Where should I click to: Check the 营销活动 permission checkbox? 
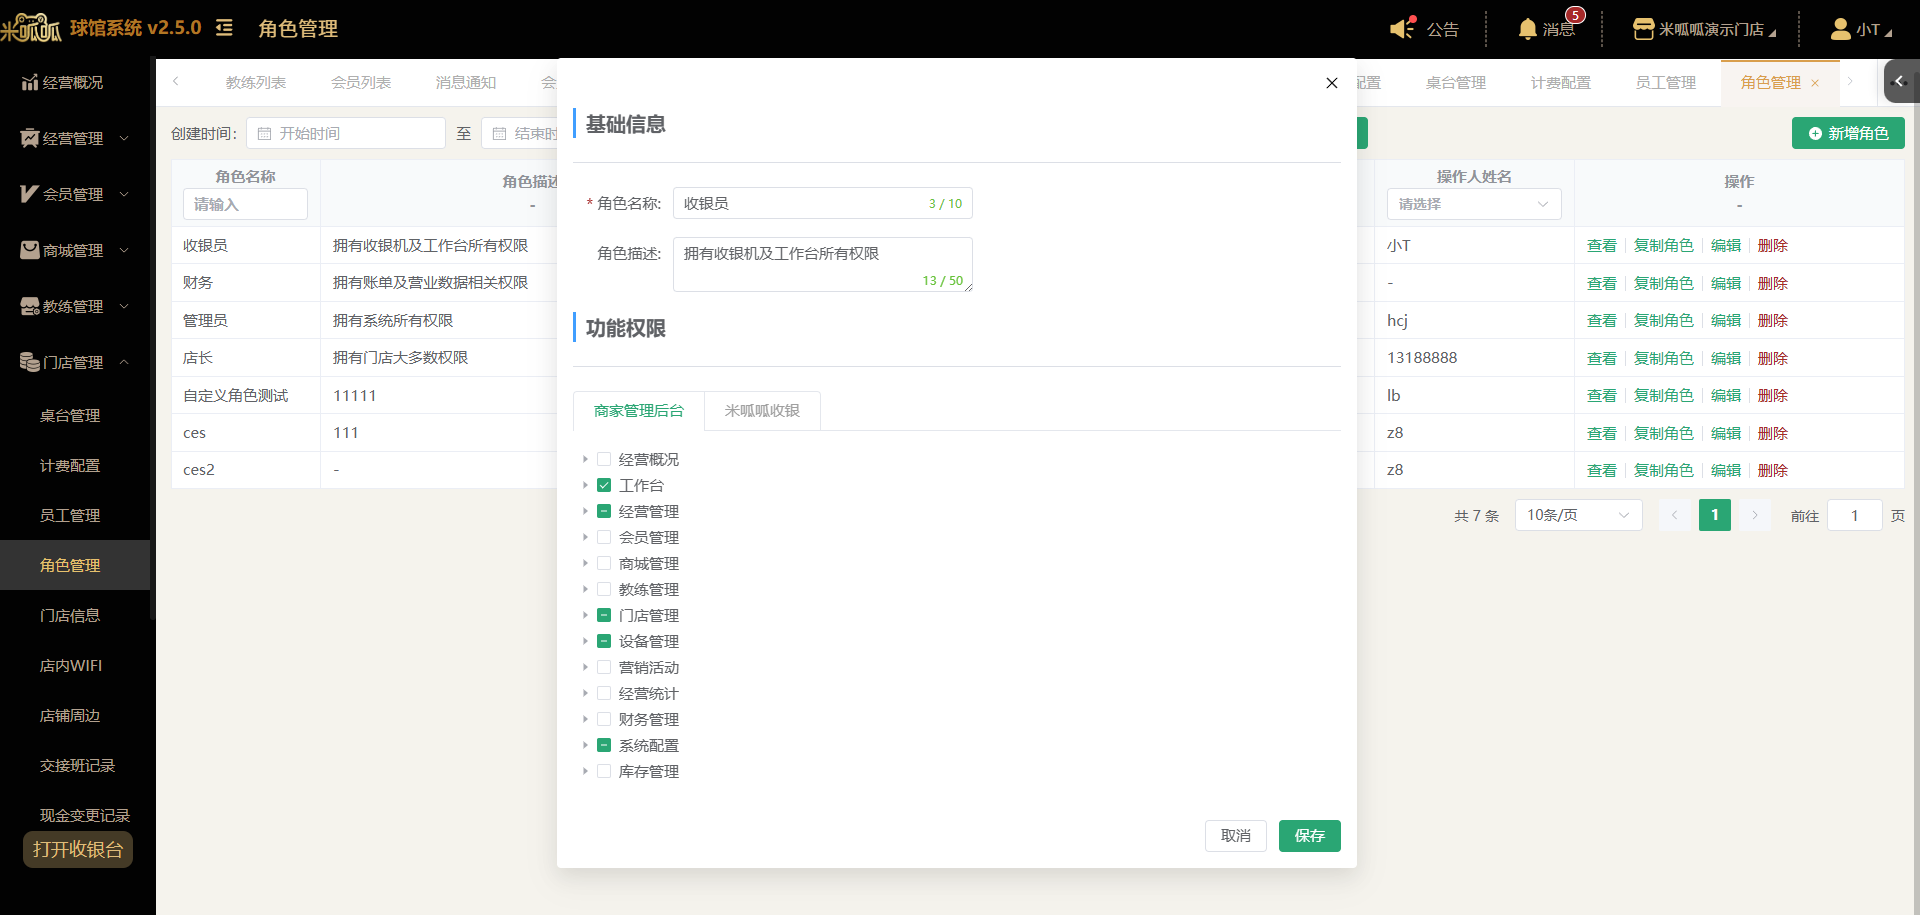[x=604, y=667]
